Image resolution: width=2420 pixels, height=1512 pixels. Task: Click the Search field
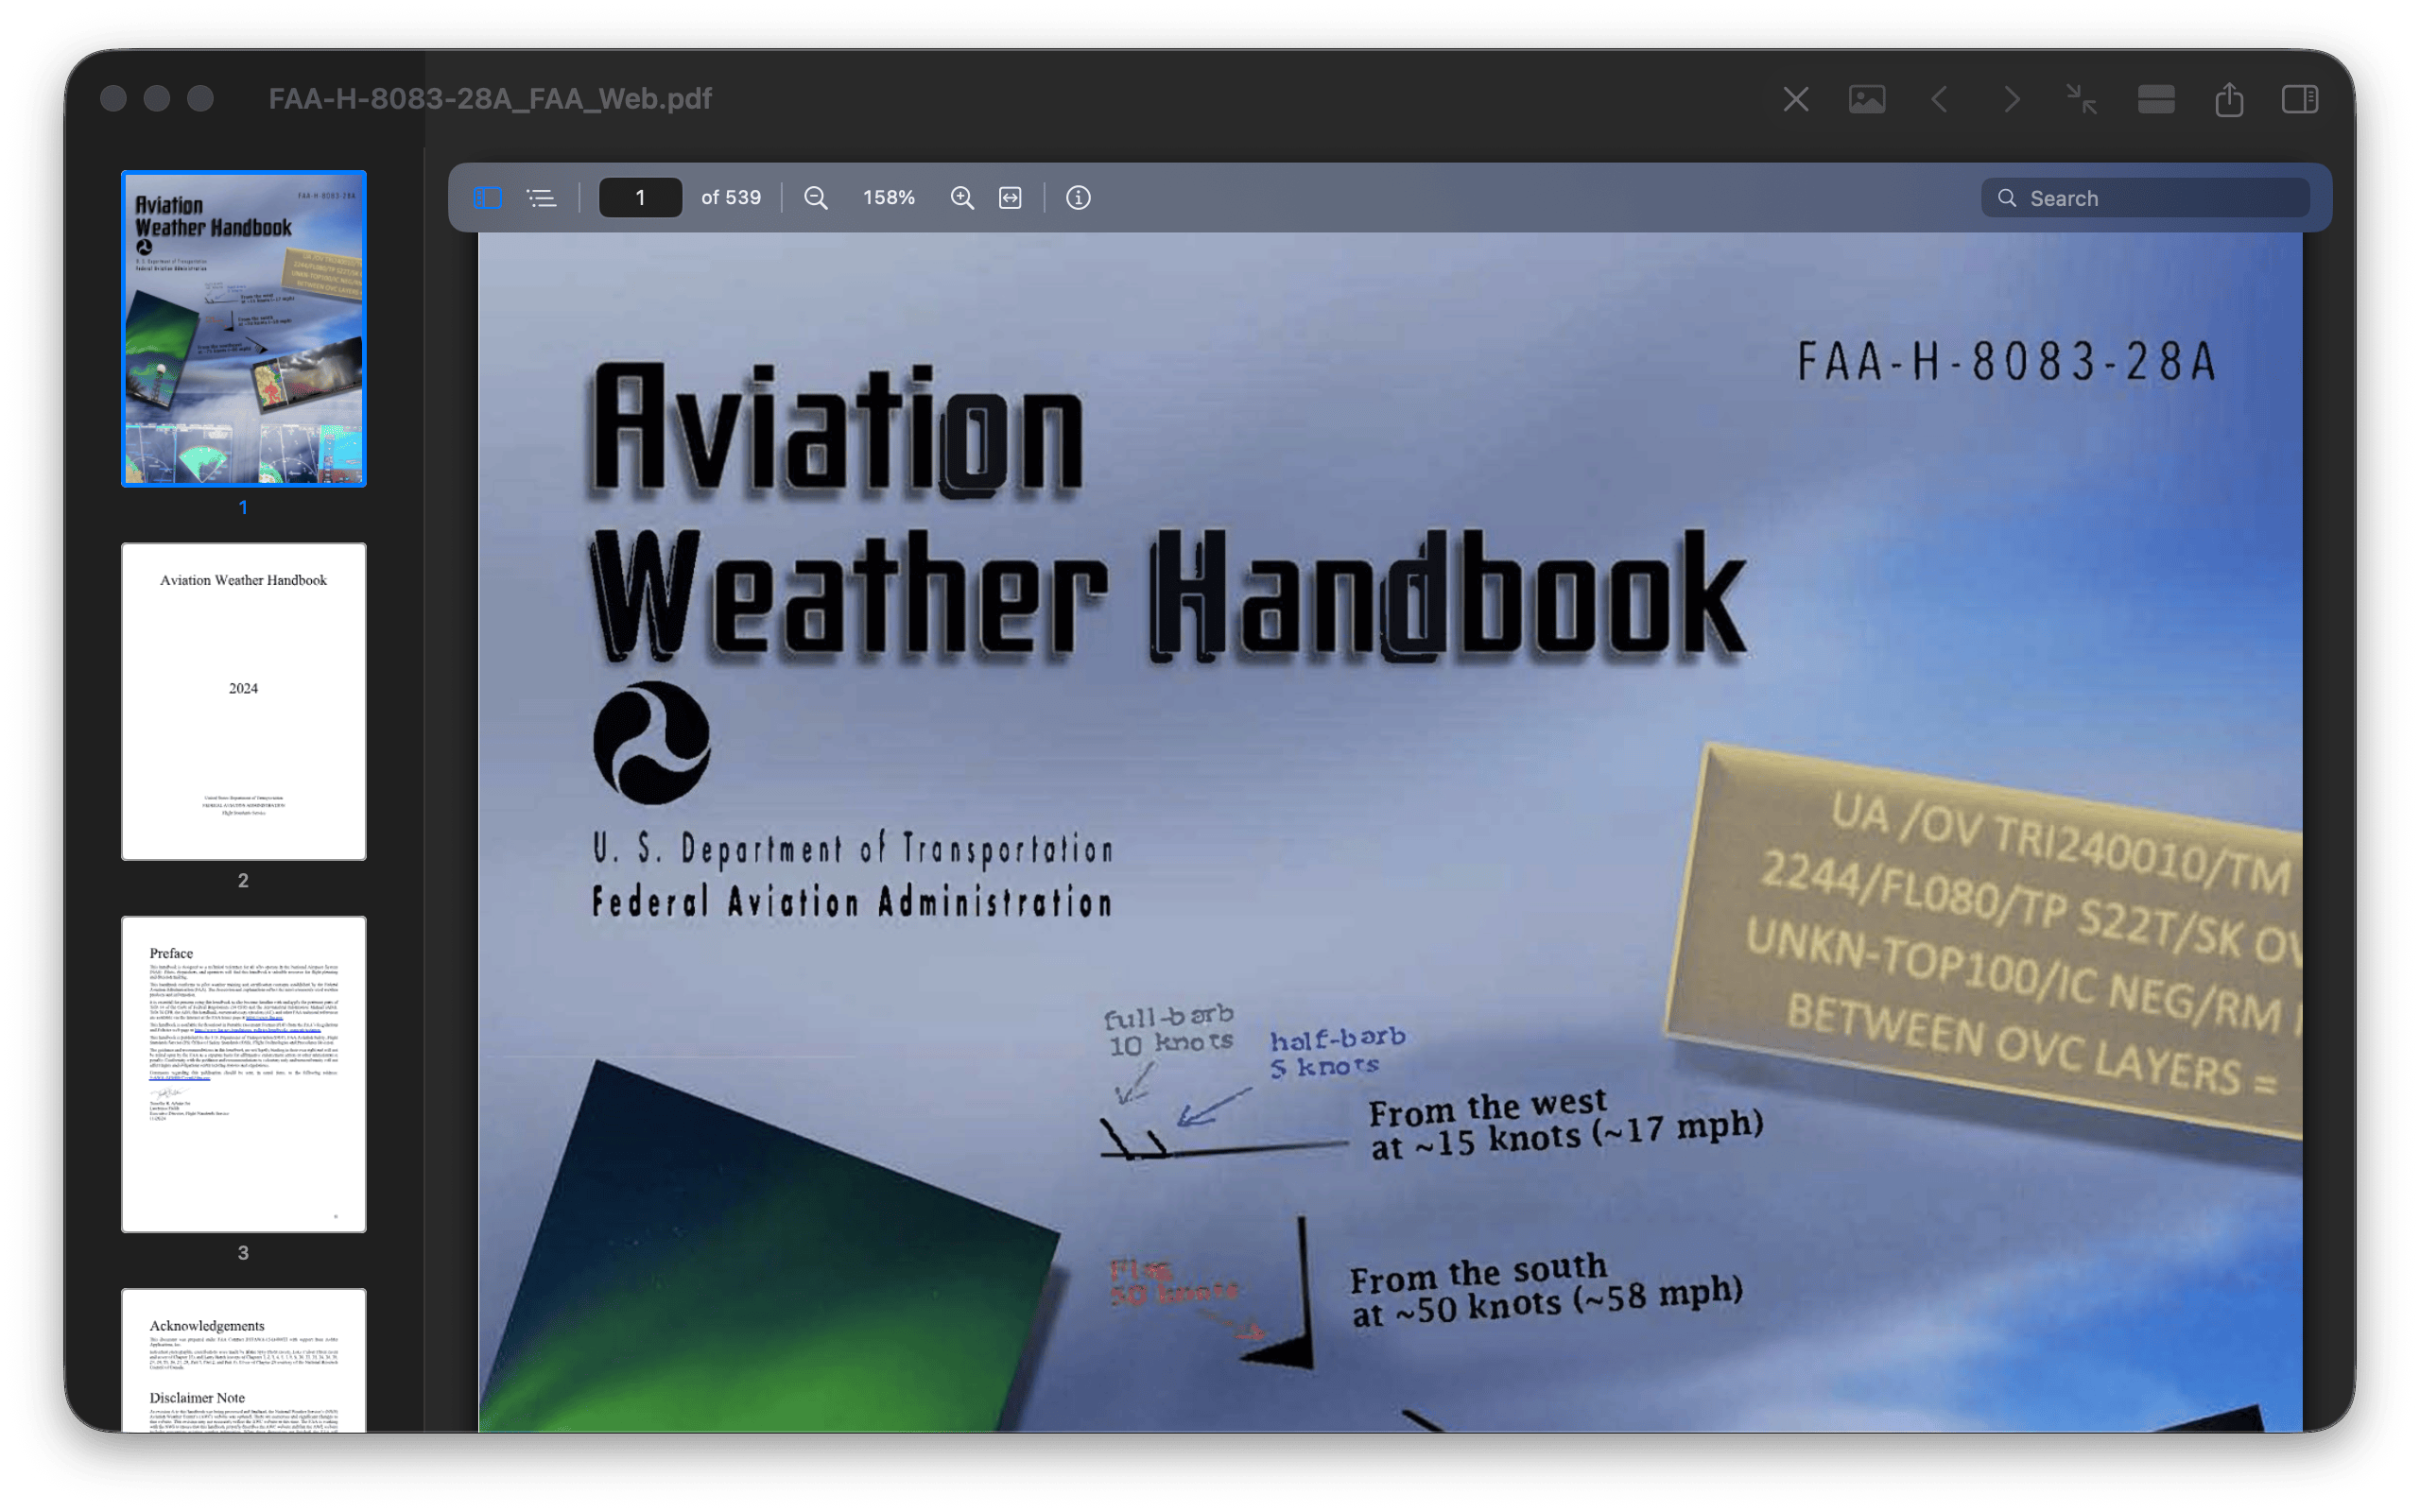tap(2145, 198)
